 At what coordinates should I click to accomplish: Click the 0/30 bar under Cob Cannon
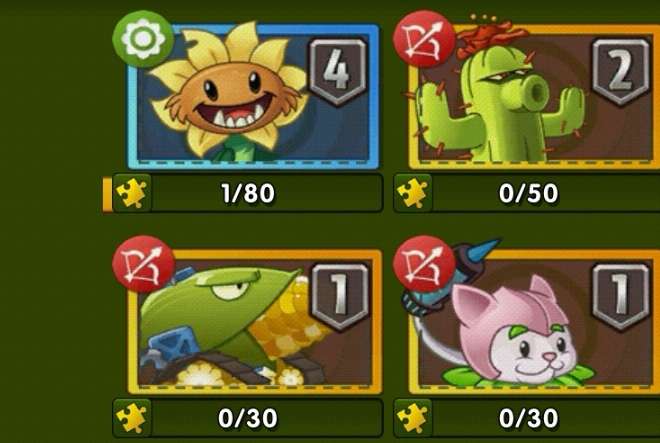click(x=248, y=418)
